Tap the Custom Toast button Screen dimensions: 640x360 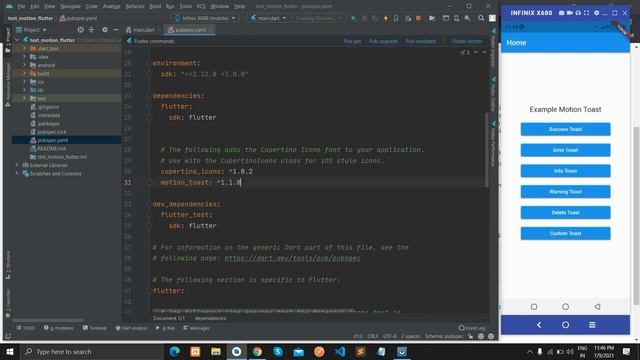[x=565, y=233]
